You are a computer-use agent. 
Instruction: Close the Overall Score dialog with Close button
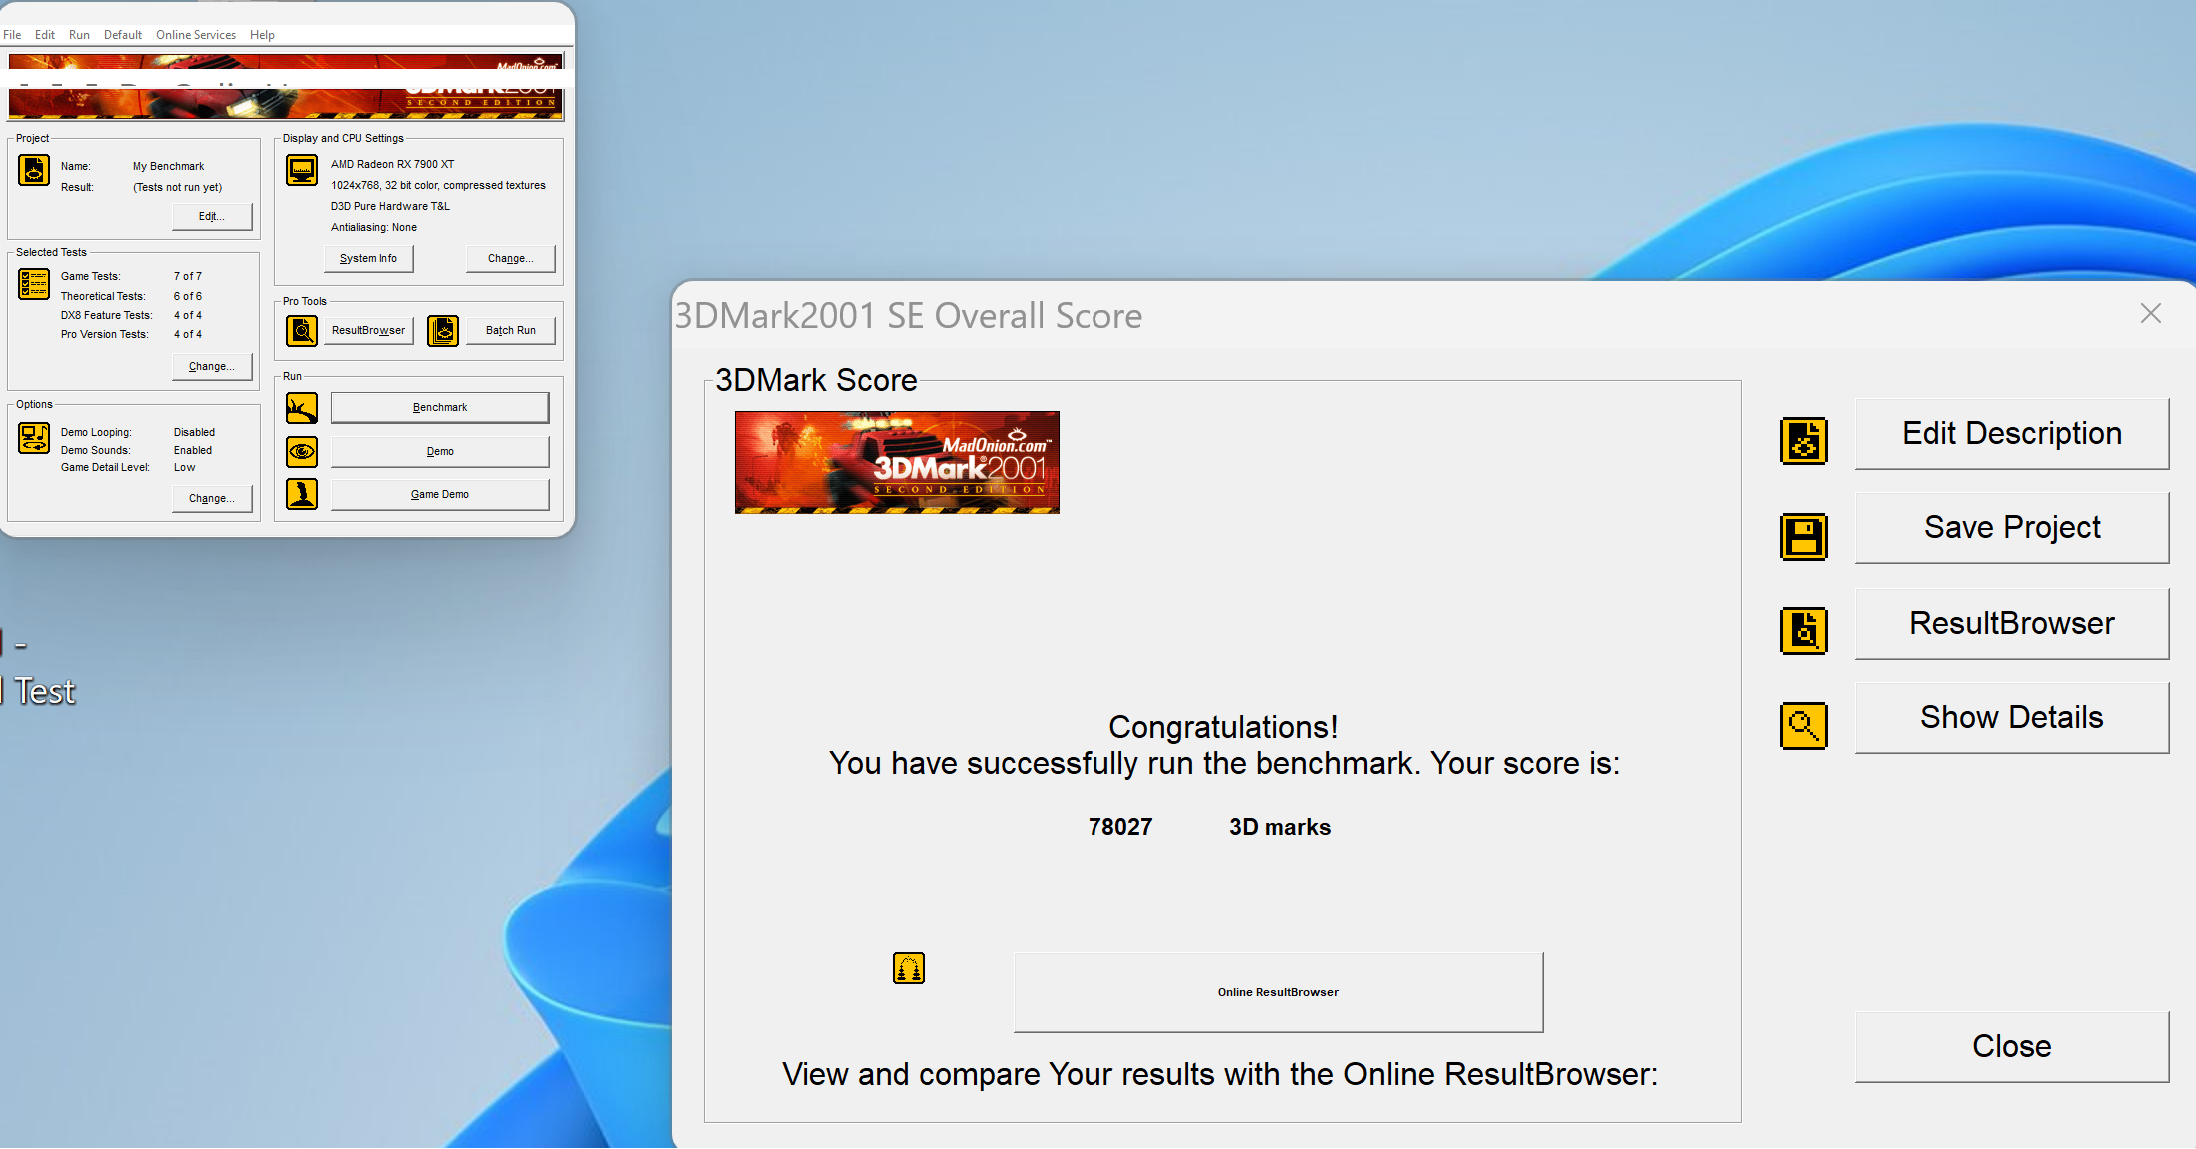click(x=2011, y=1046)
